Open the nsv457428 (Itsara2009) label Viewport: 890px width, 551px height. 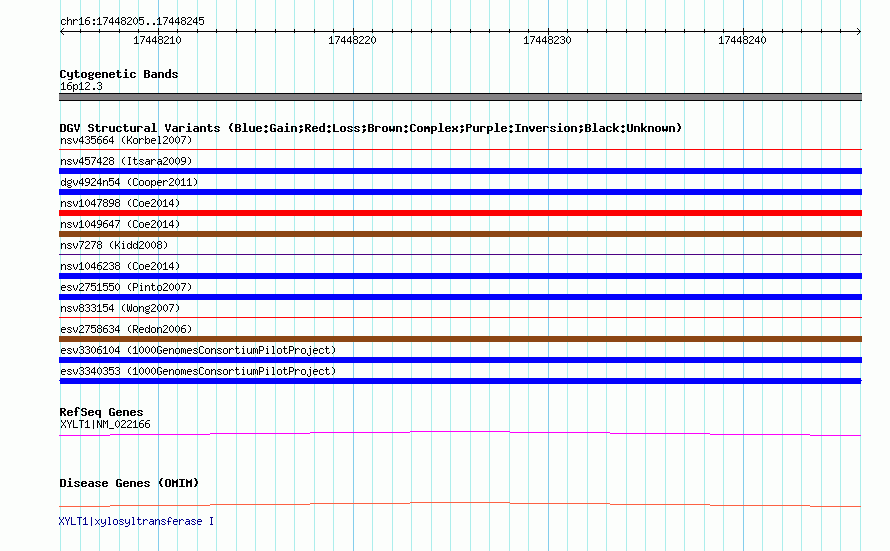126,161
